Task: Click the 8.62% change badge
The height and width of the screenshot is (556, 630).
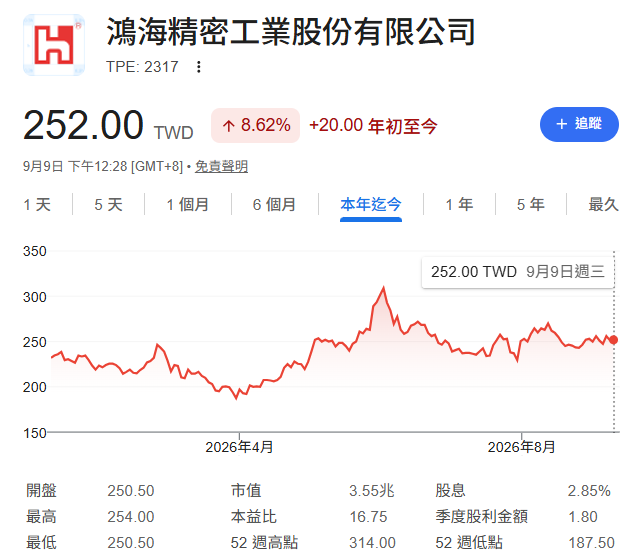Action: [256, 125]
